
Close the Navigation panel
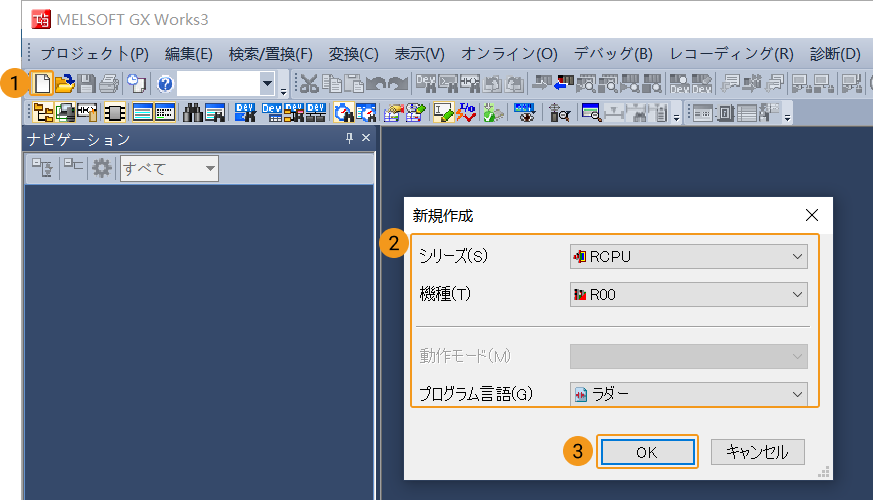366,138
